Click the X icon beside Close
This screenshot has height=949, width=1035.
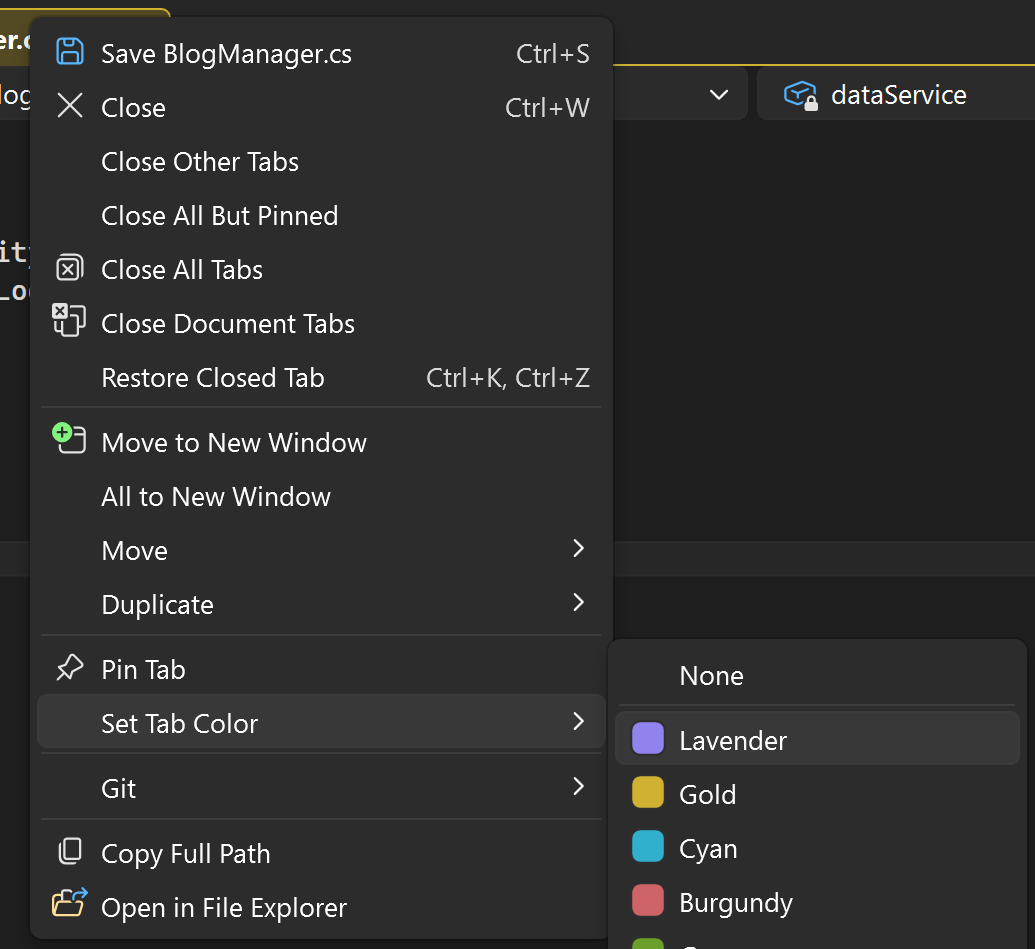click(x=69, y=106)
